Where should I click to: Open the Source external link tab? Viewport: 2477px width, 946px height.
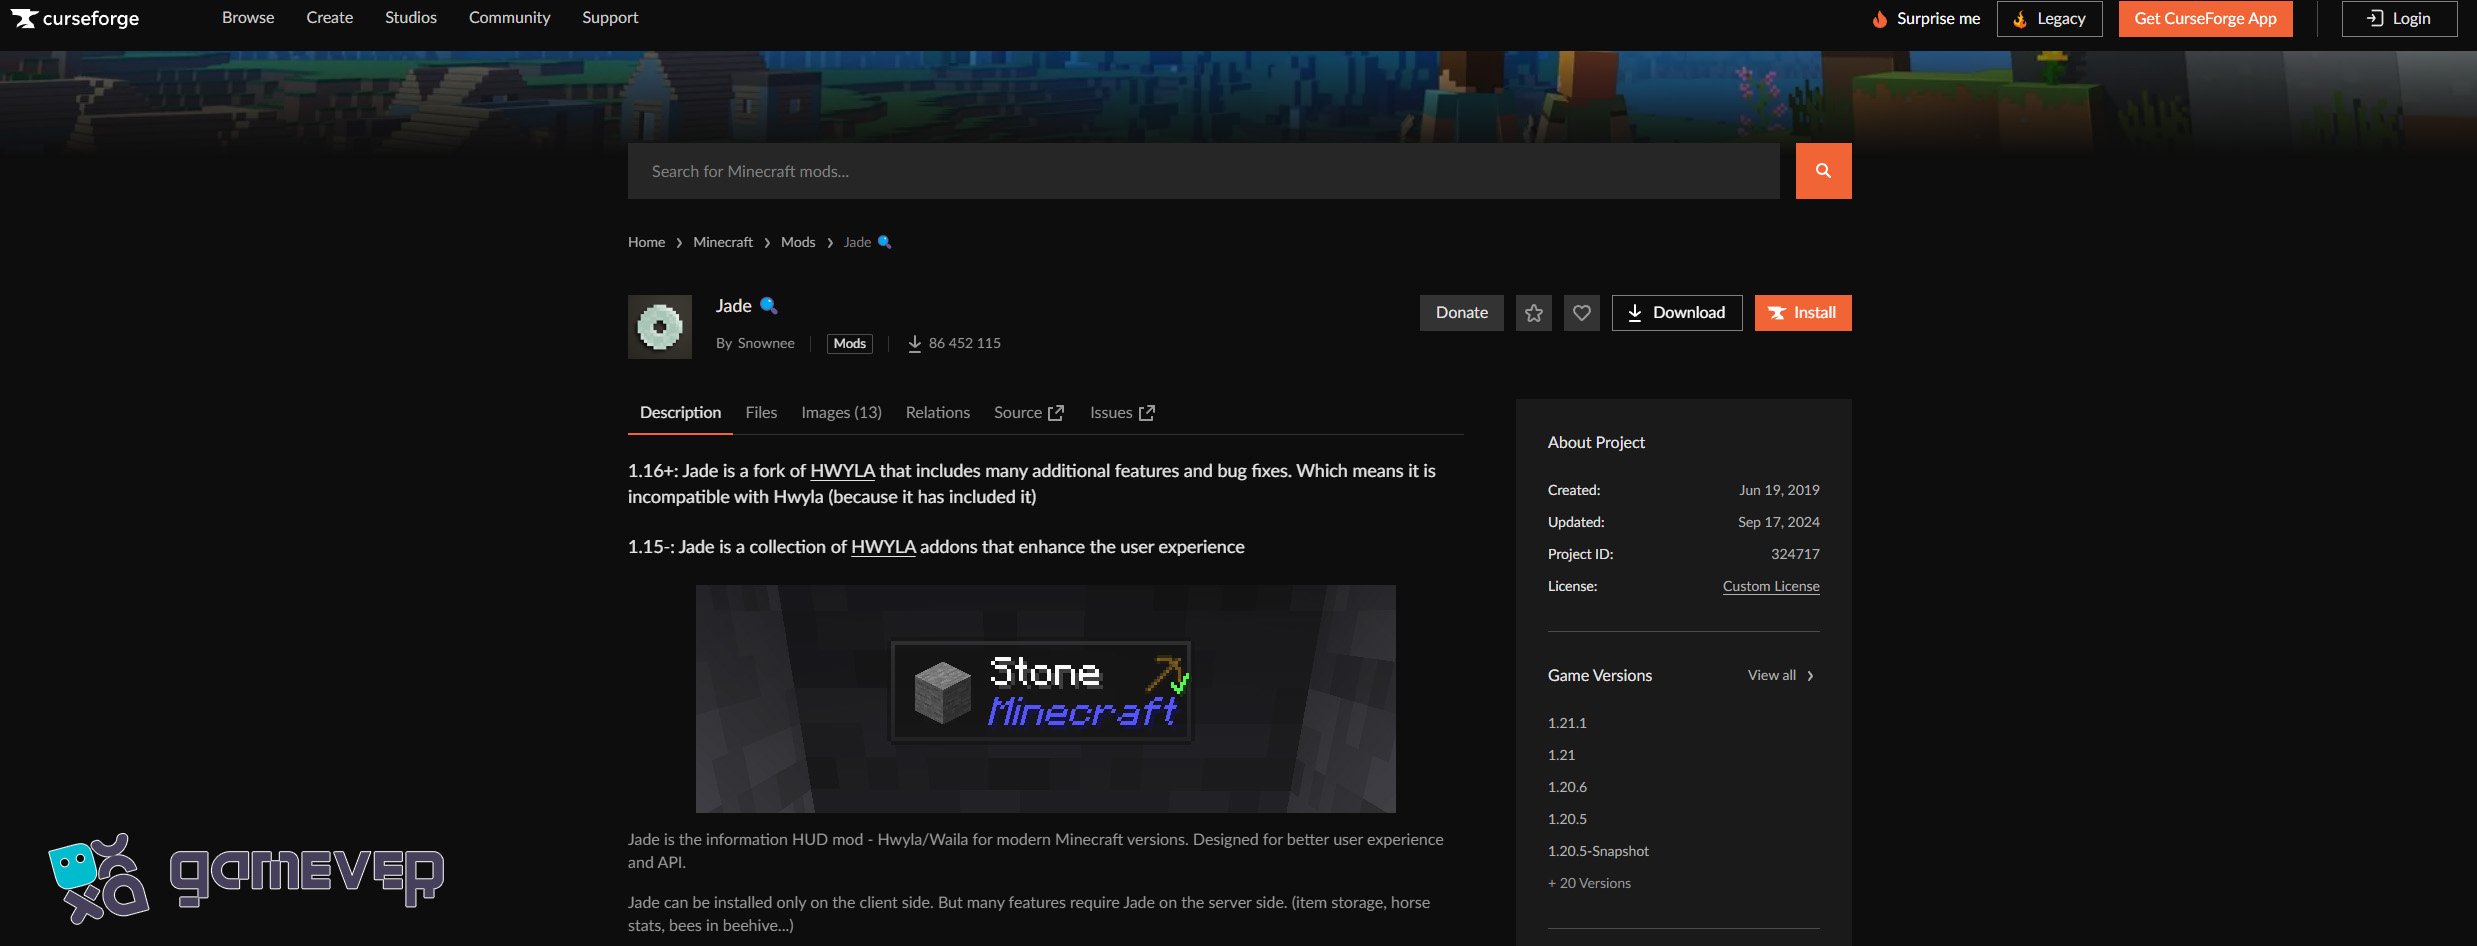[x=1028, y=413]
